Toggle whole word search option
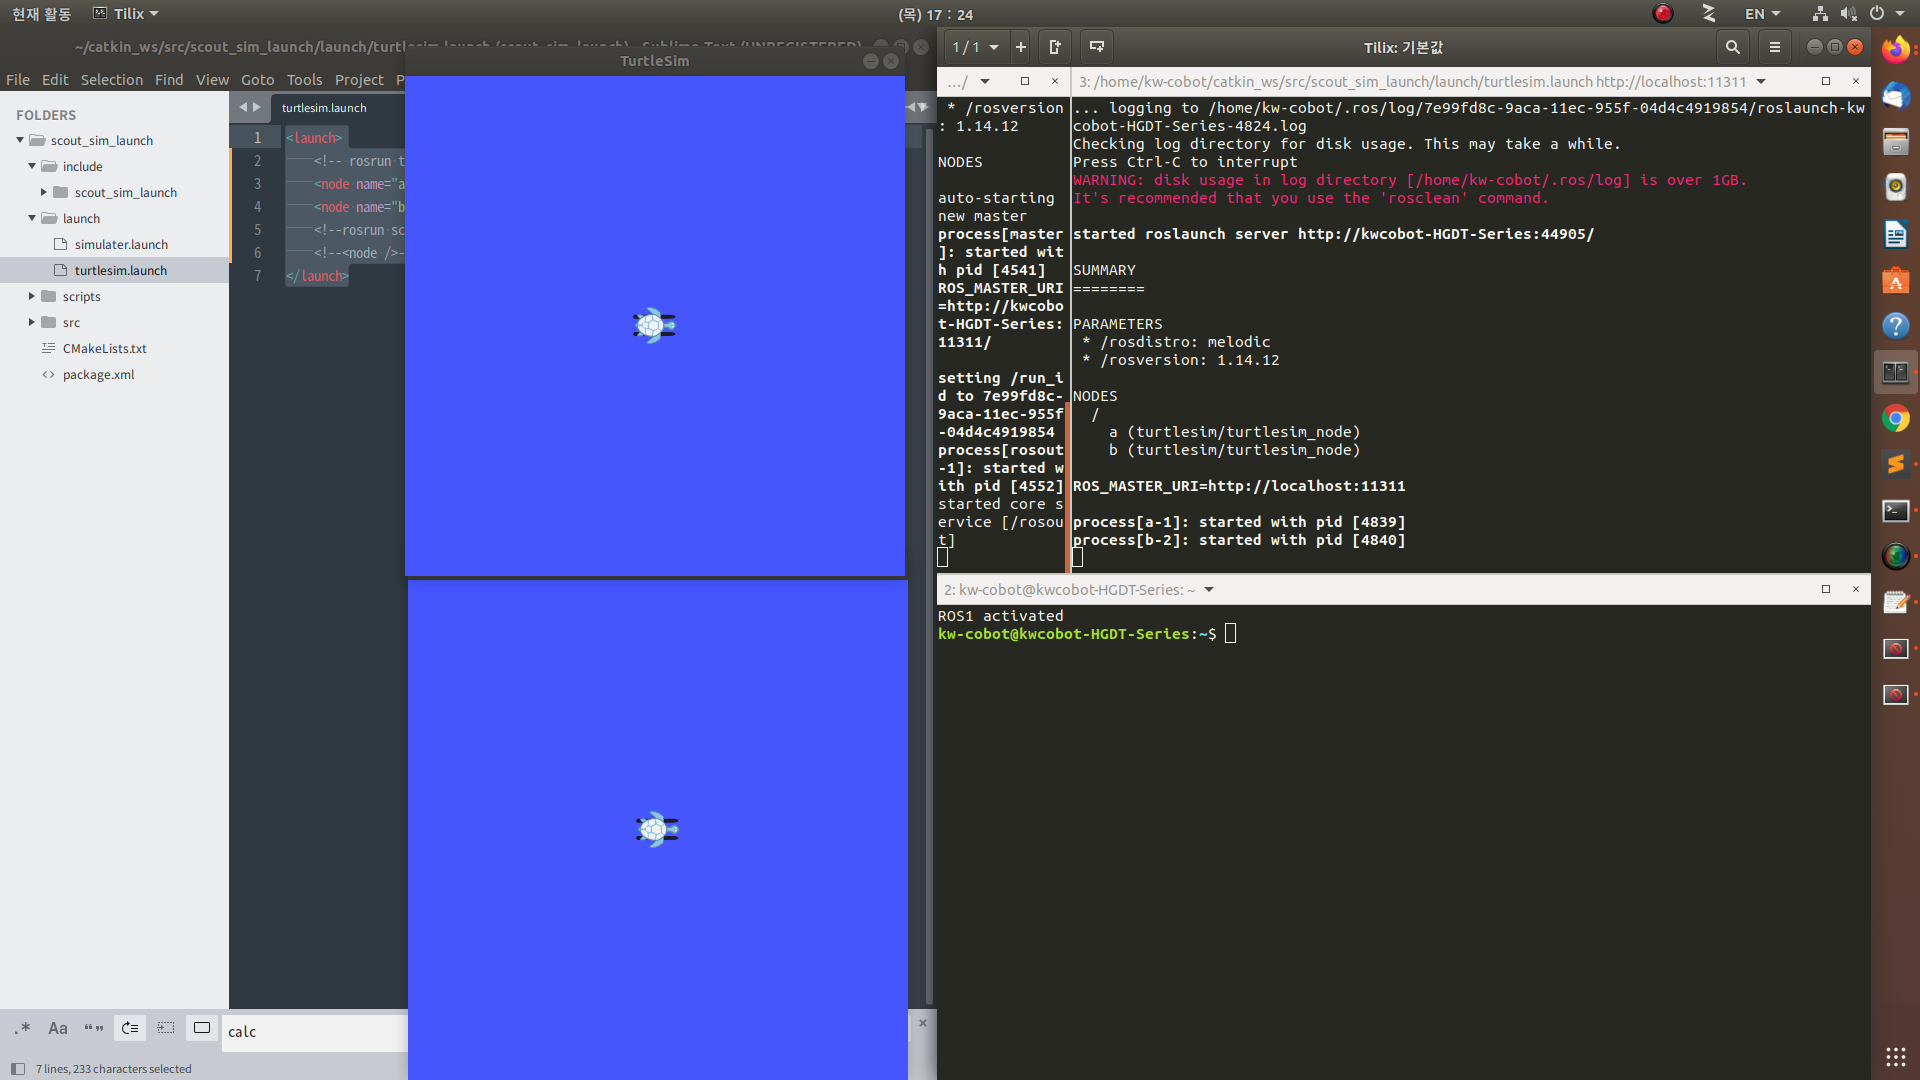This screenshot has height=1080, width=1920. (x=94, y=1028)
